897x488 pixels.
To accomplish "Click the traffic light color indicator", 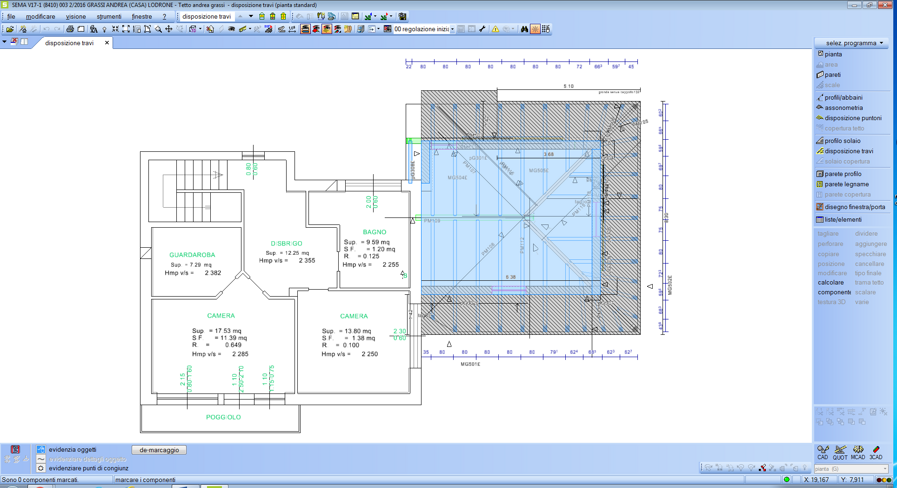I will [884, 480].
